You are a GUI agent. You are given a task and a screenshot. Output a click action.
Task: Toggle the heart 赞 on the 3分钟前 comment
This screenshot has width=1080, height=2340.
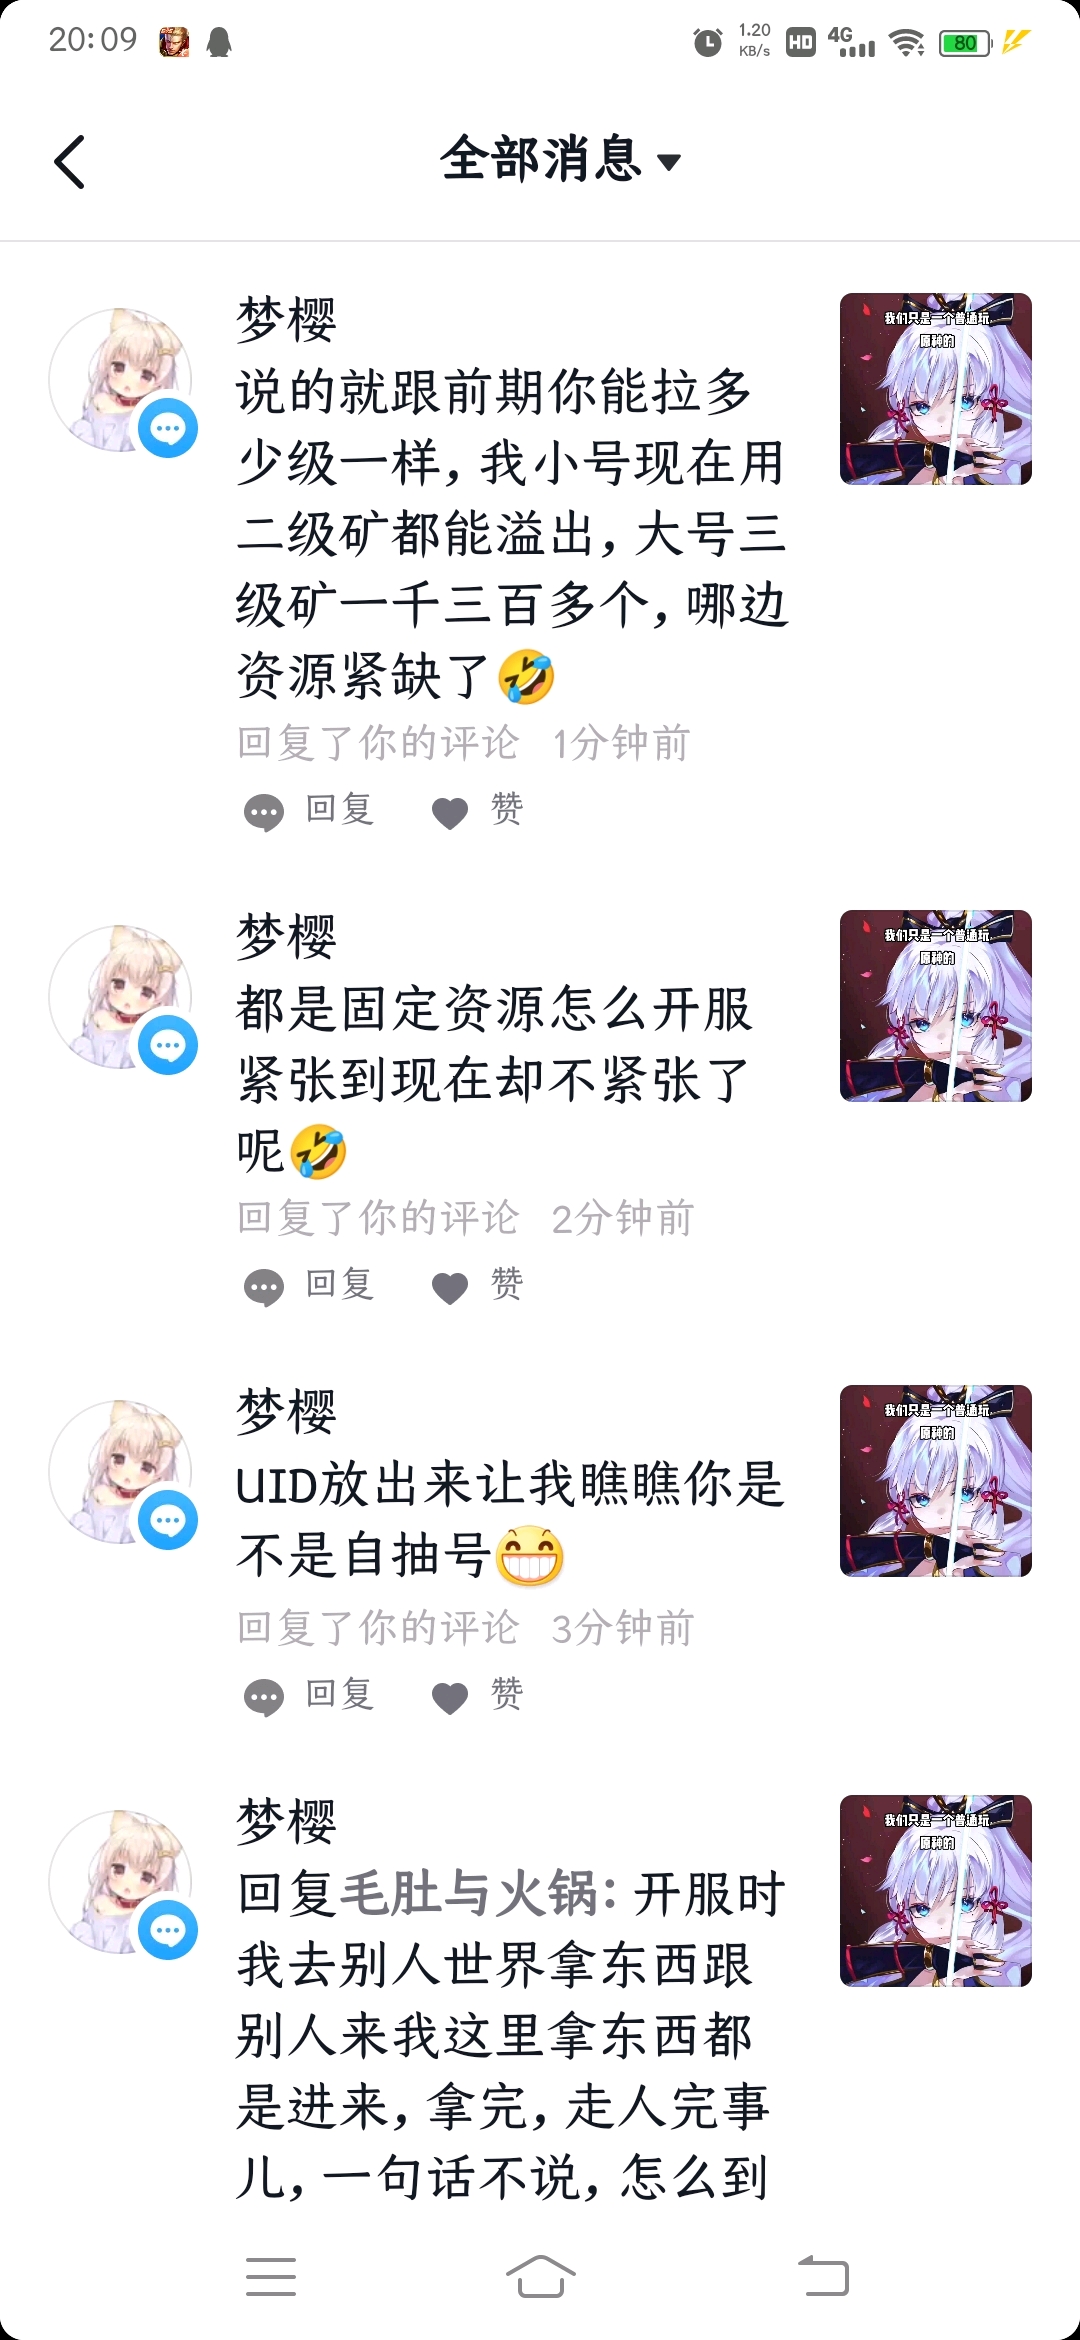[450, 1698]
